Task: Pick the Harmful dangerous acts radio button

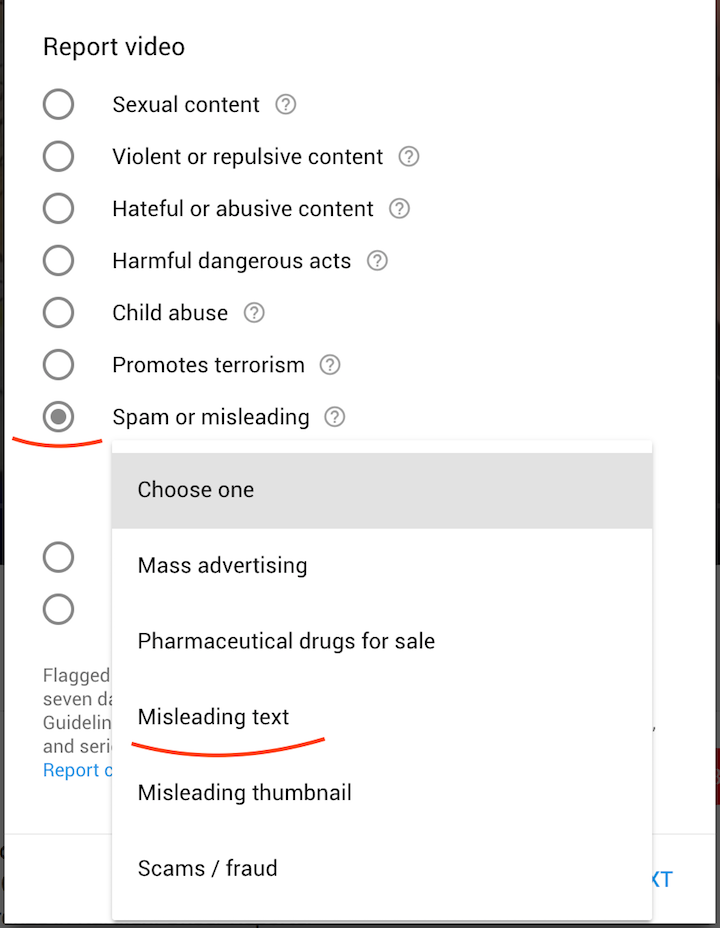Action: pos(59,260)
